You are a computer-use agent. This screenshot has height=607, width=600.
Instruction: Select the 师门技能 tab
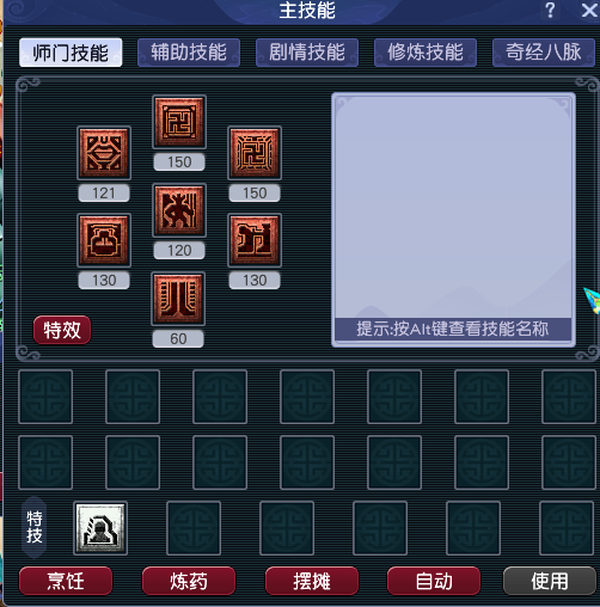tap(70, 52)
